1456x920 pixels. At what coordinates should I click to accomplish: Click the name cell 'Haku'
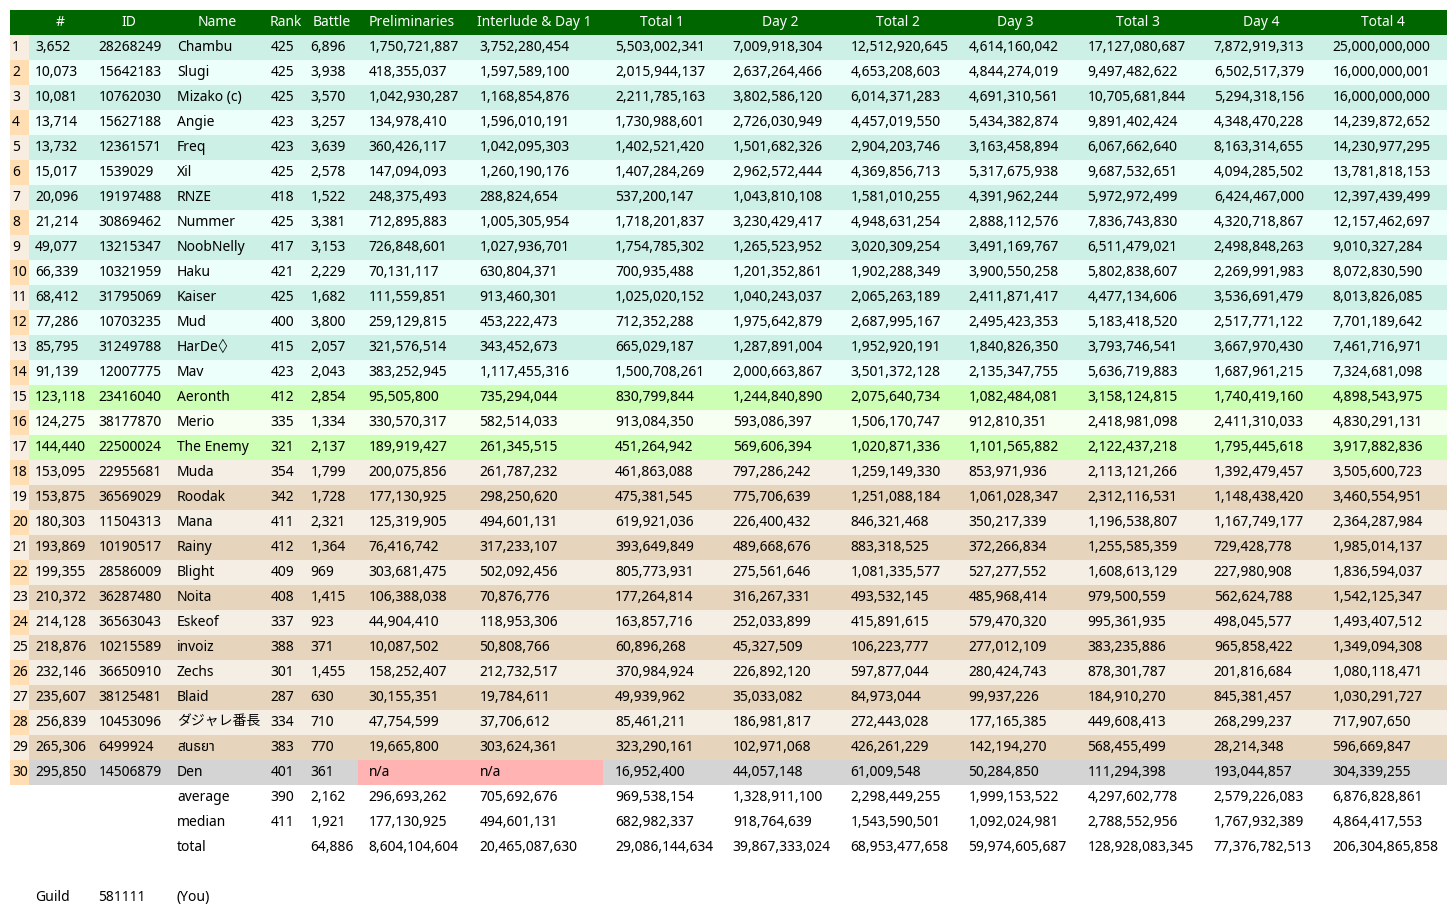(194, 271)
